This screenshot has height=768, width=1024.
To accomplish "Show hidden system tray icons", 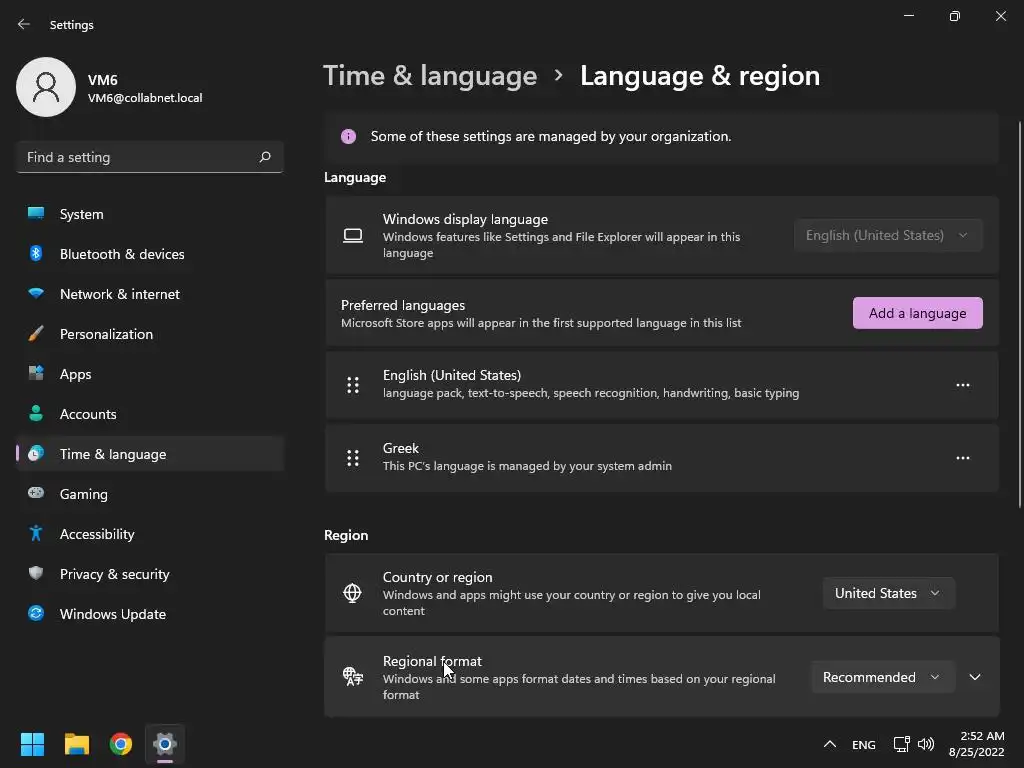I will click(829, 744).
